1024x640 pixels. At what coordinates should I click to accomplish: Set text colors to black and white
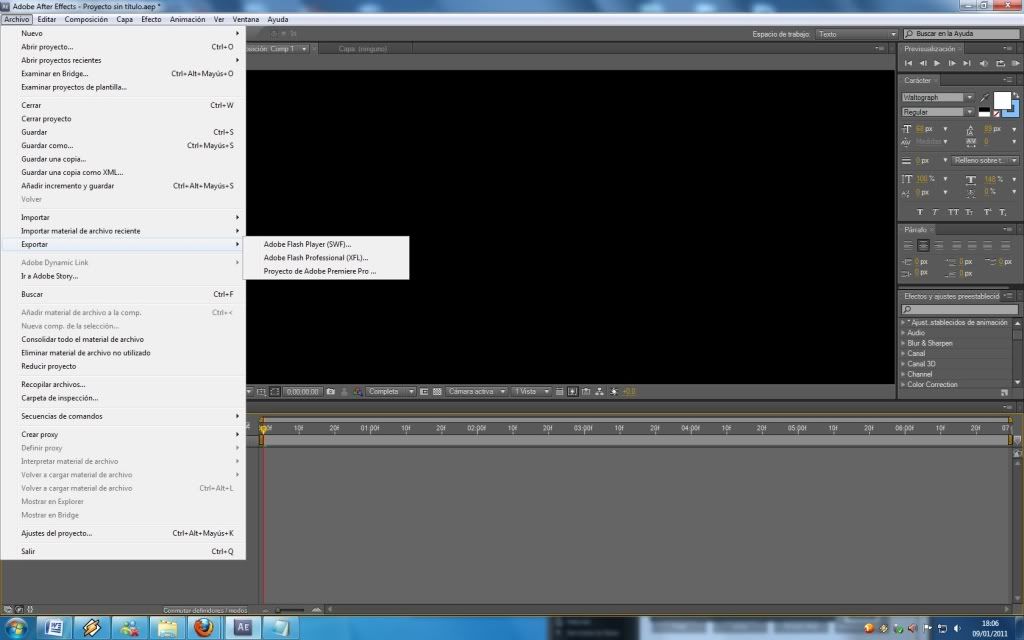[x=984, y=112]
